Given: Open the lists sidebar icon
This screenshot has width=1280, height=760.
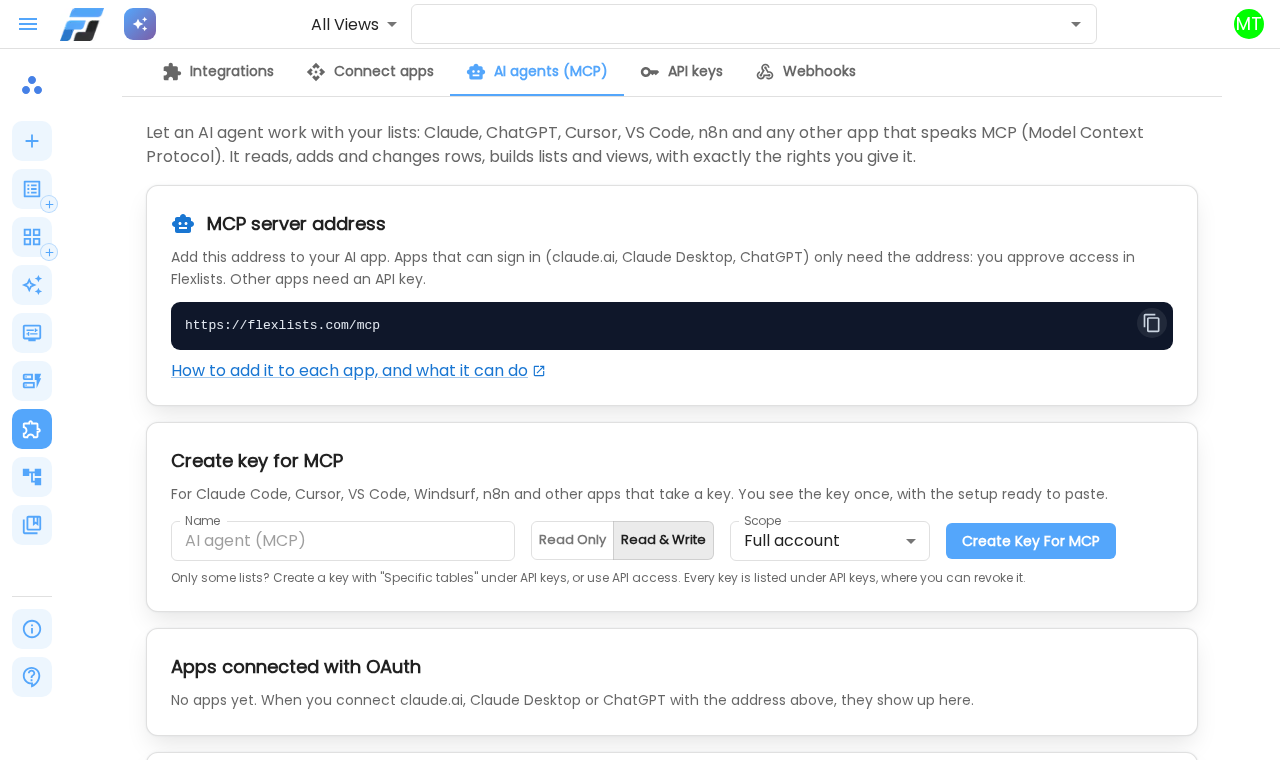Looking at the screenshot, I should click(x=32, y=189).
